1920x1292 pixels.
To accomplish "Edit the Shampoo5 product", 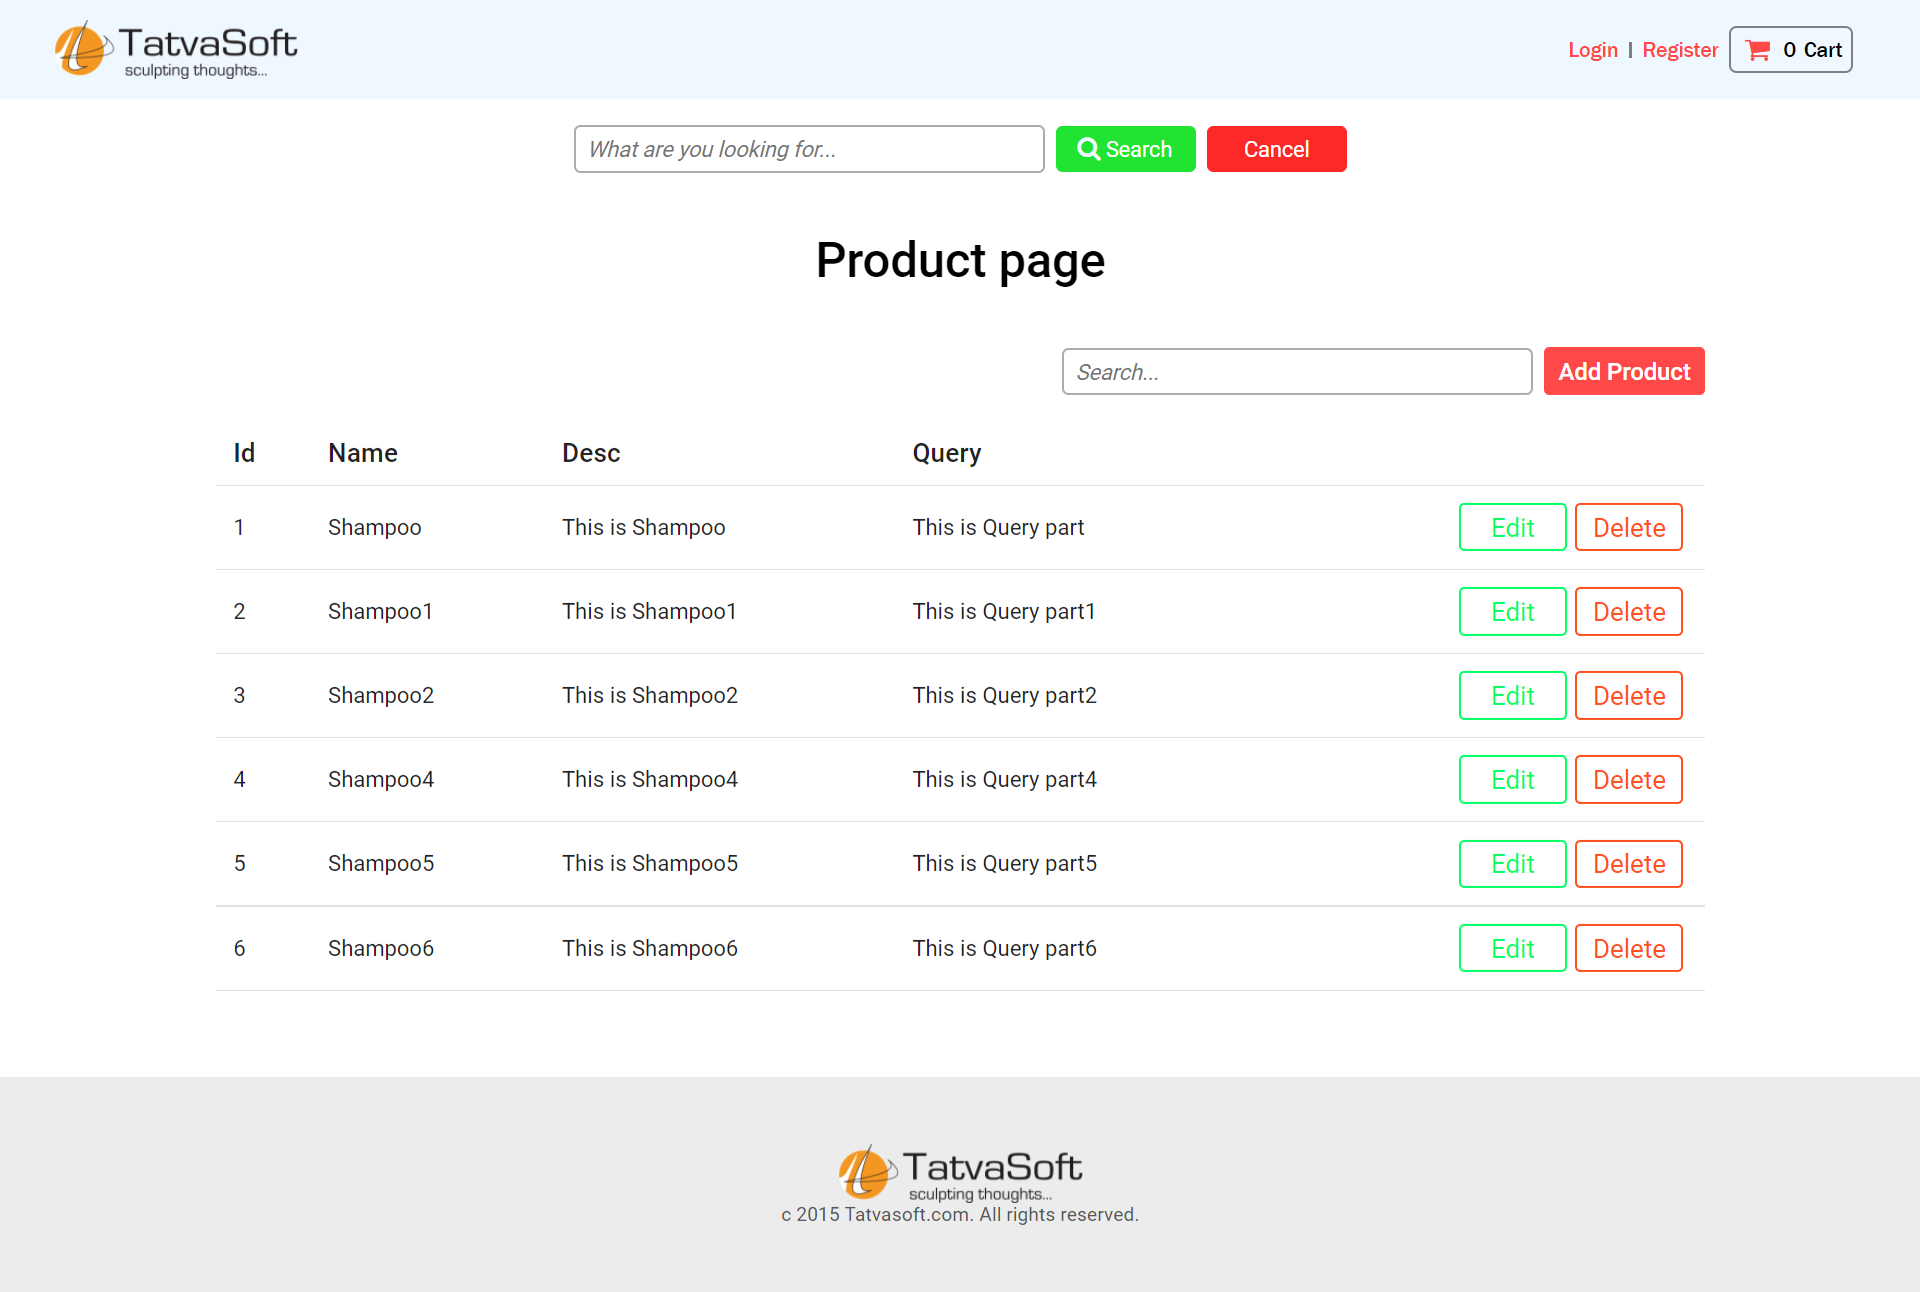I will point(1512,863).
